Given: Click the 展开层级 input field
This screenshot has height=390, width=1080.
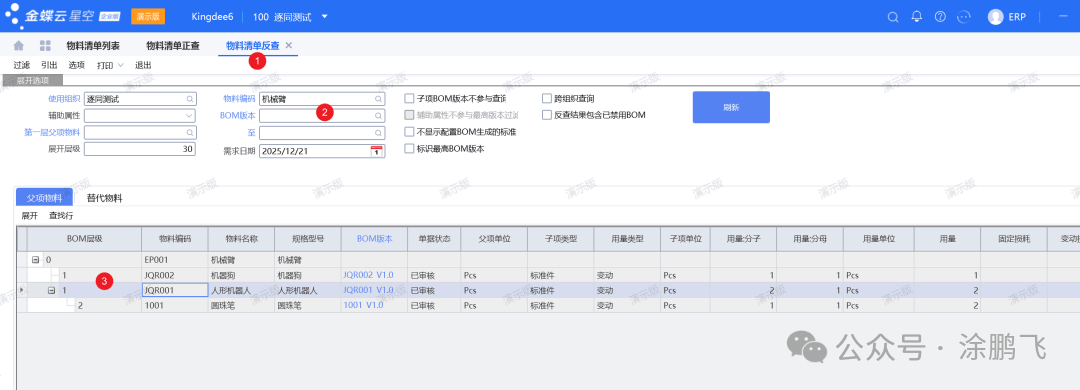Looking at the screenshot, I should [x=141, y=149].
